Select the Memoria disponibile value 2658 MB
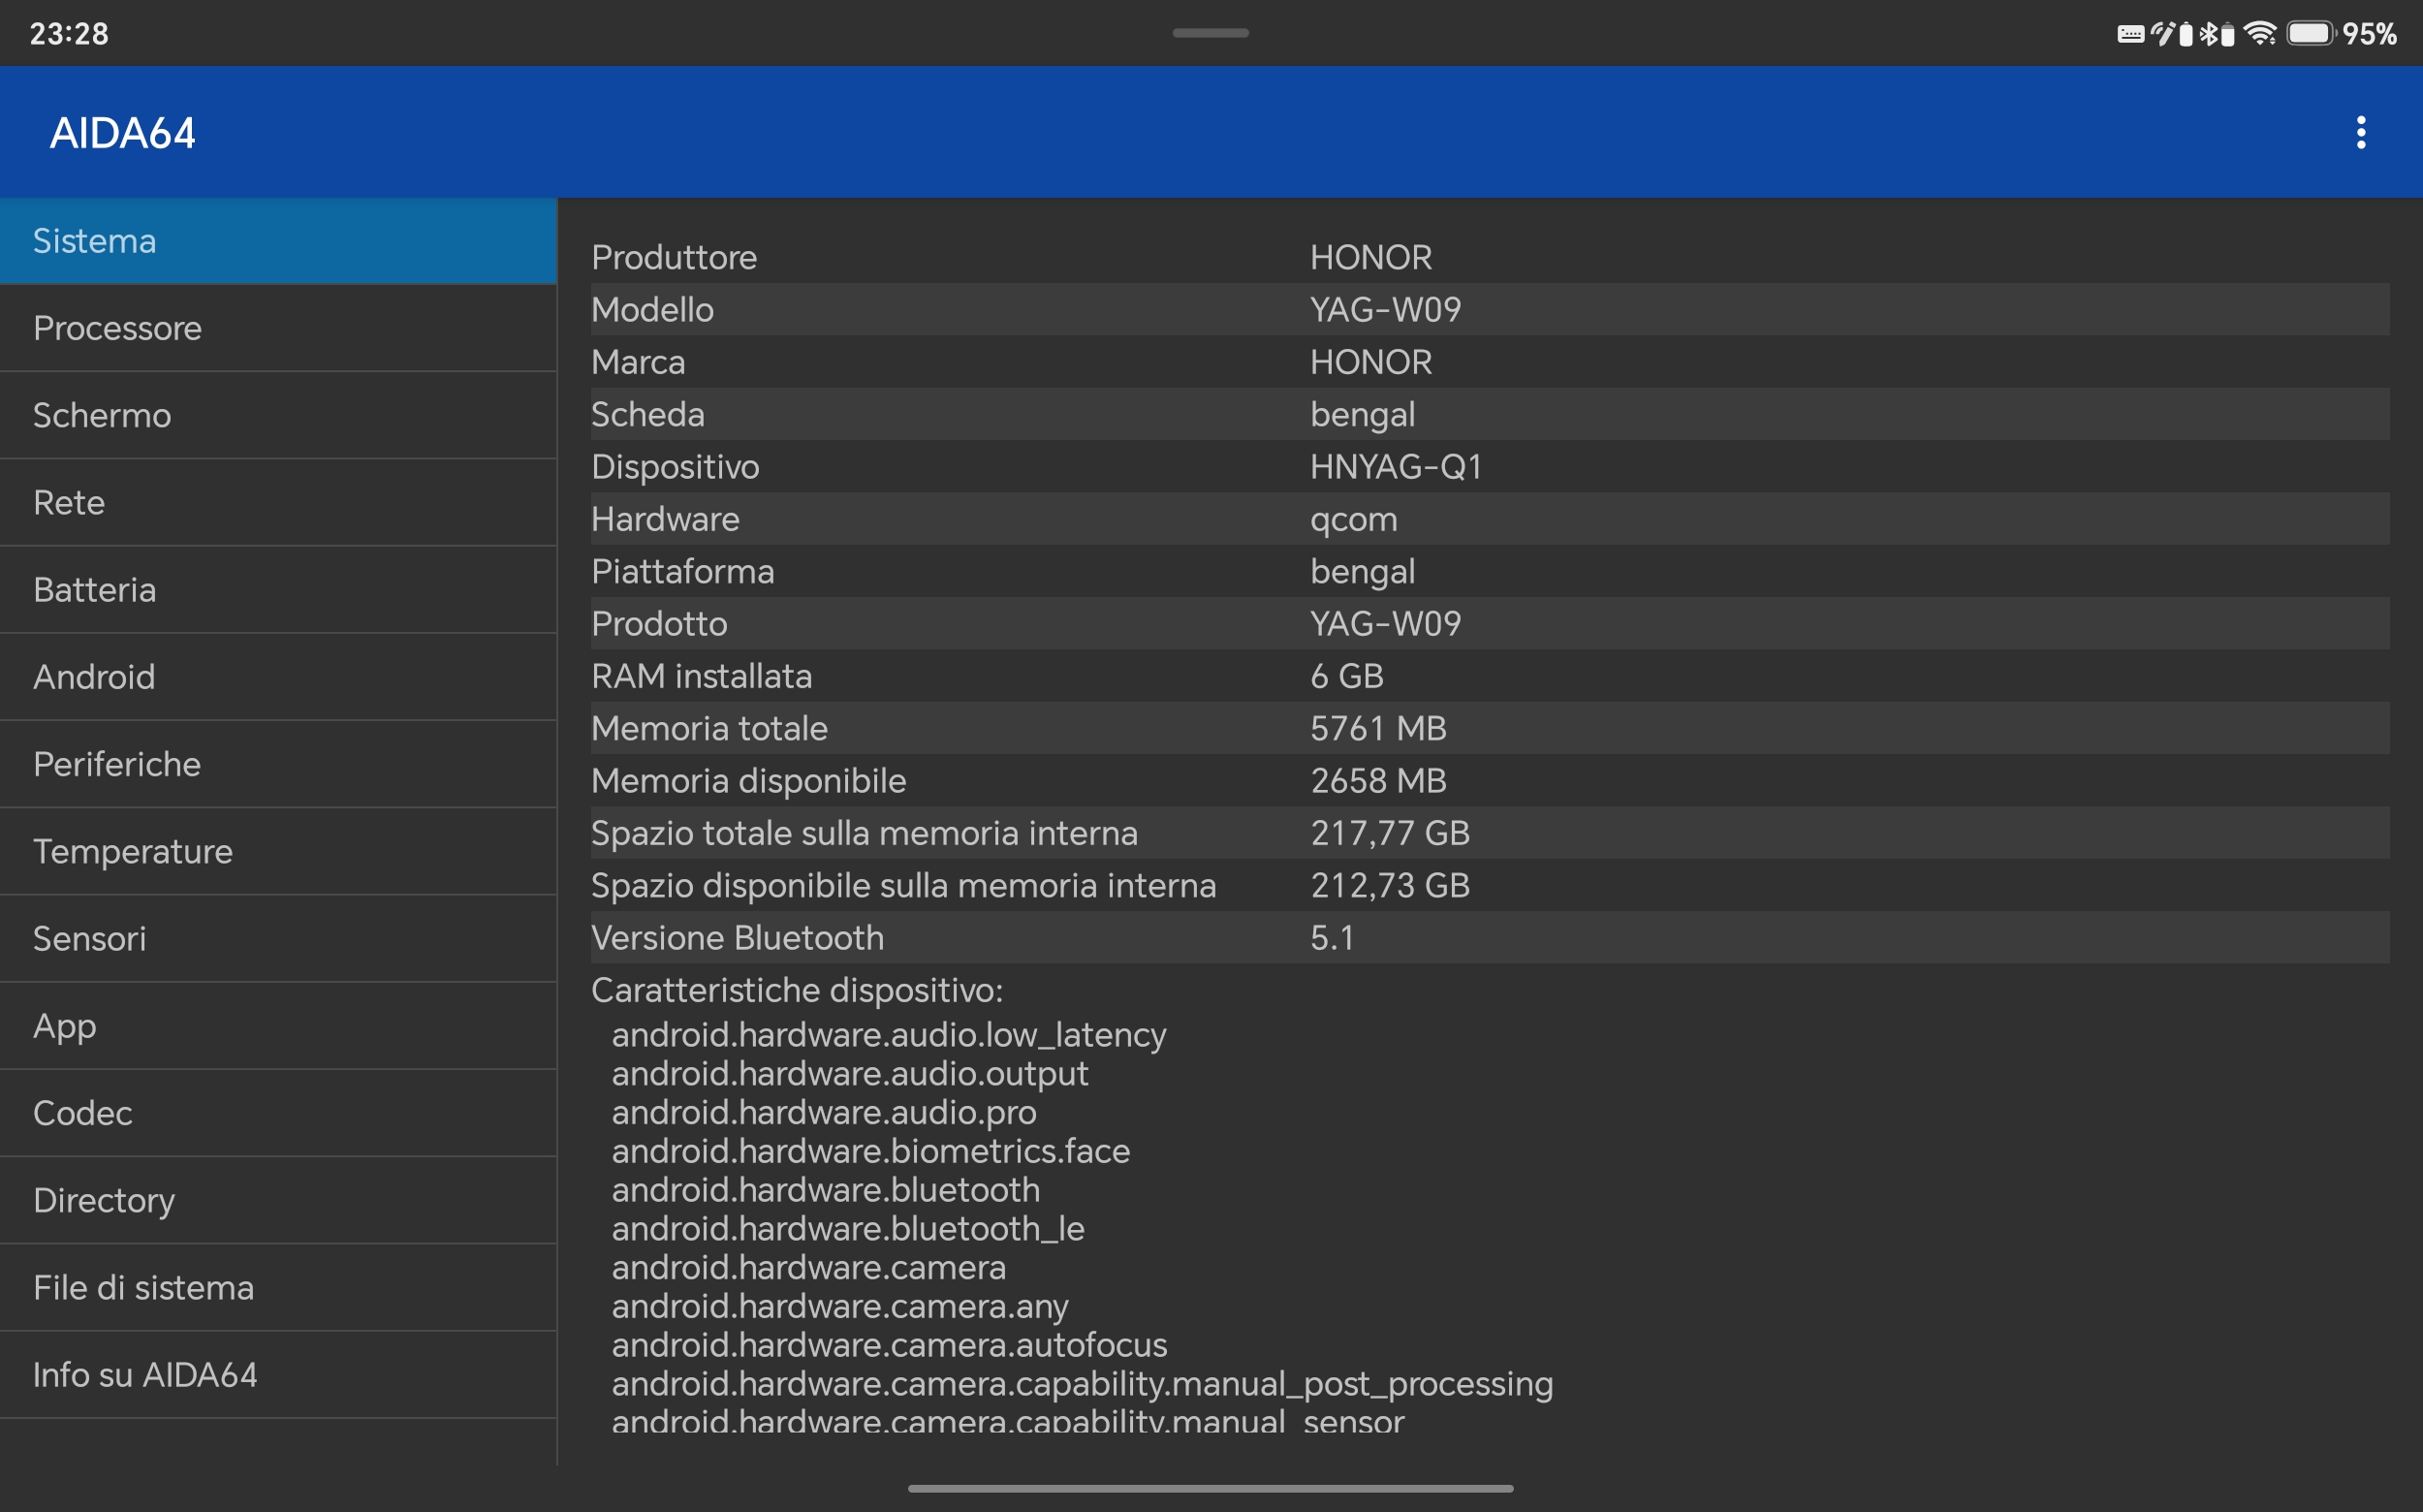 (x=1378, y=781)
